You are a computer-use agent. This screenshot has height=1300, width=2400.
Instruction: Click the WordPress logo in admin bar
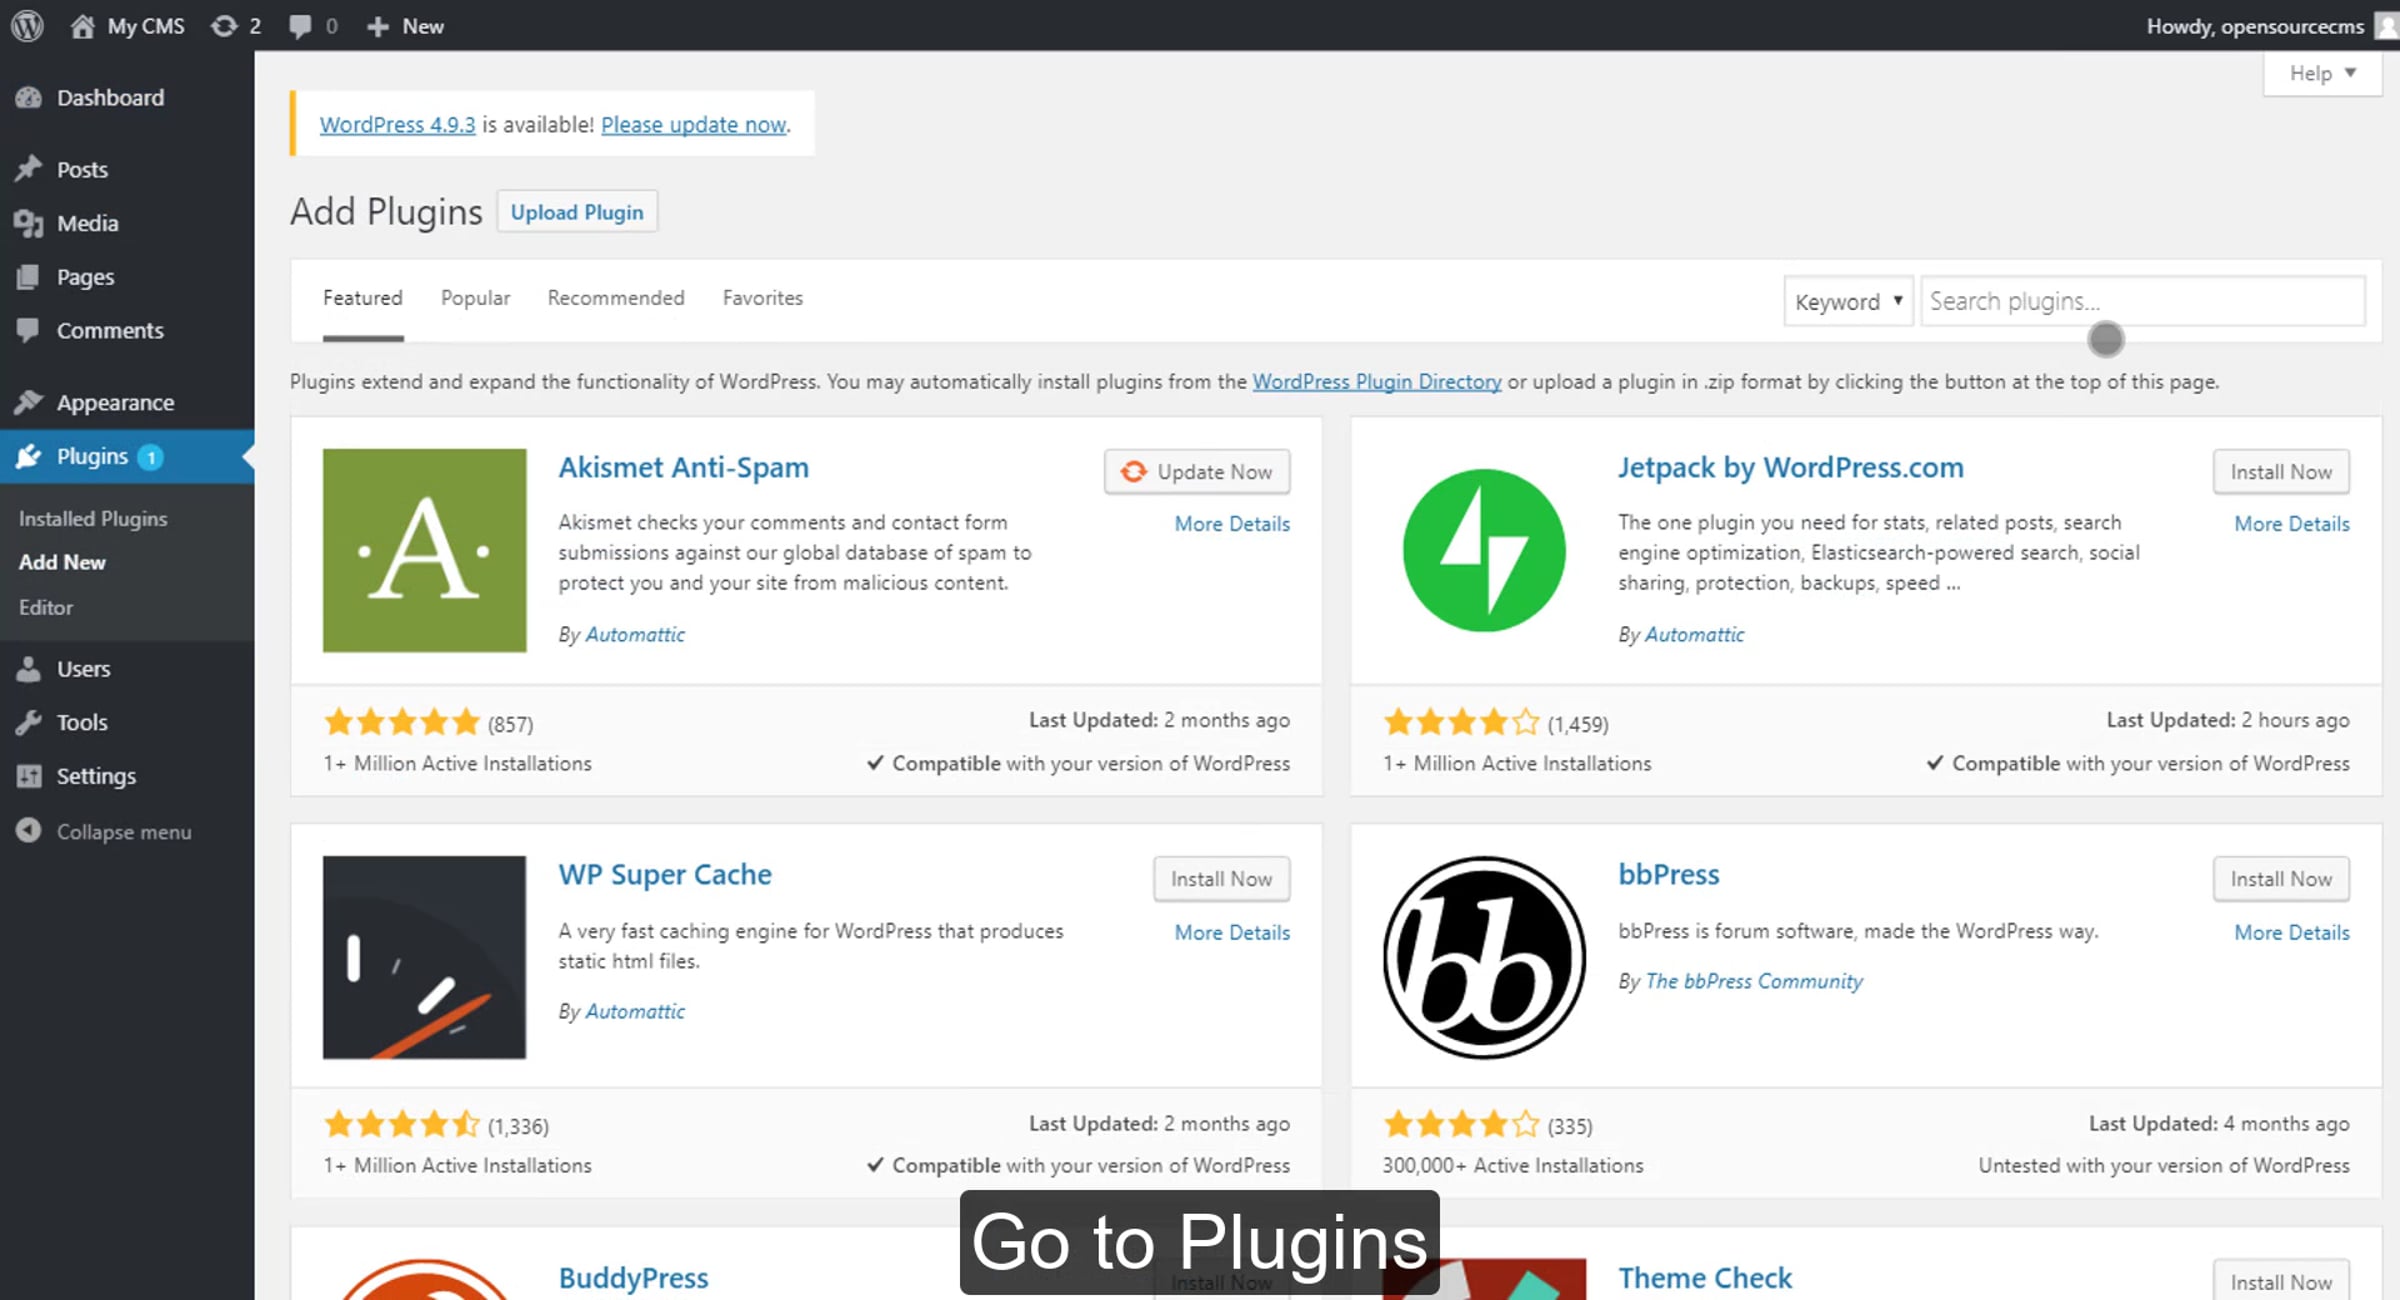point(27,25)
